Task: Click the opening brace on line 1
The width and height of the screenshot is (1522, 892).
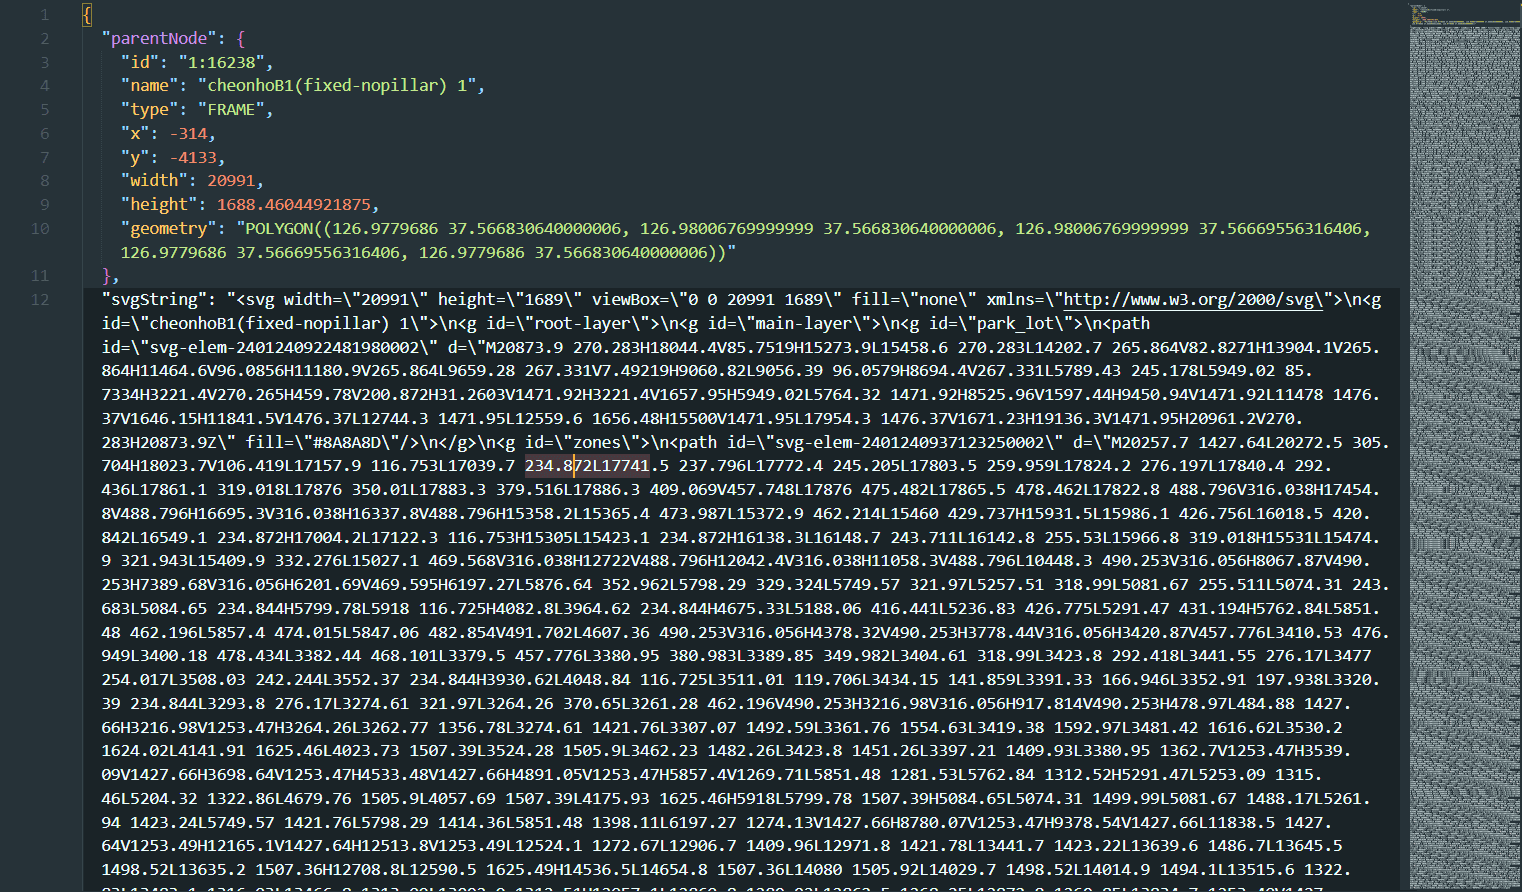Action: (85, 13)
